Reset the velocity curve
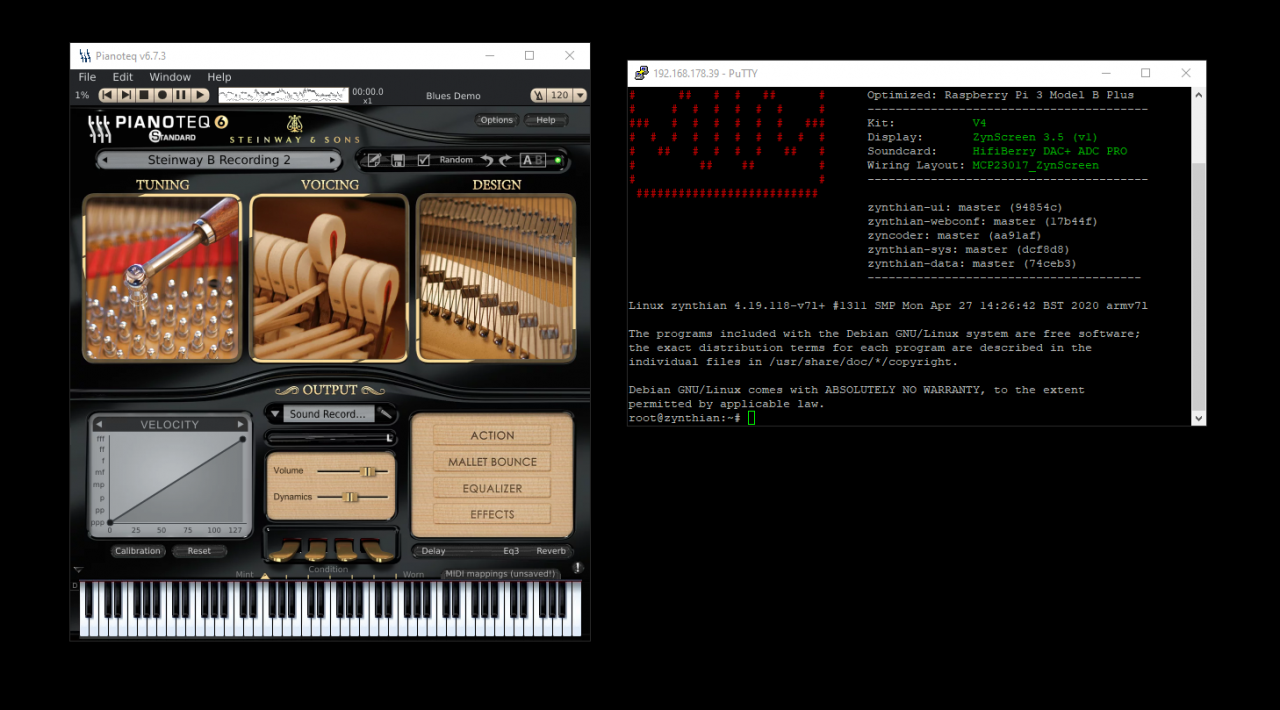Screen dimensions: 1280x710 click(199, 551)
